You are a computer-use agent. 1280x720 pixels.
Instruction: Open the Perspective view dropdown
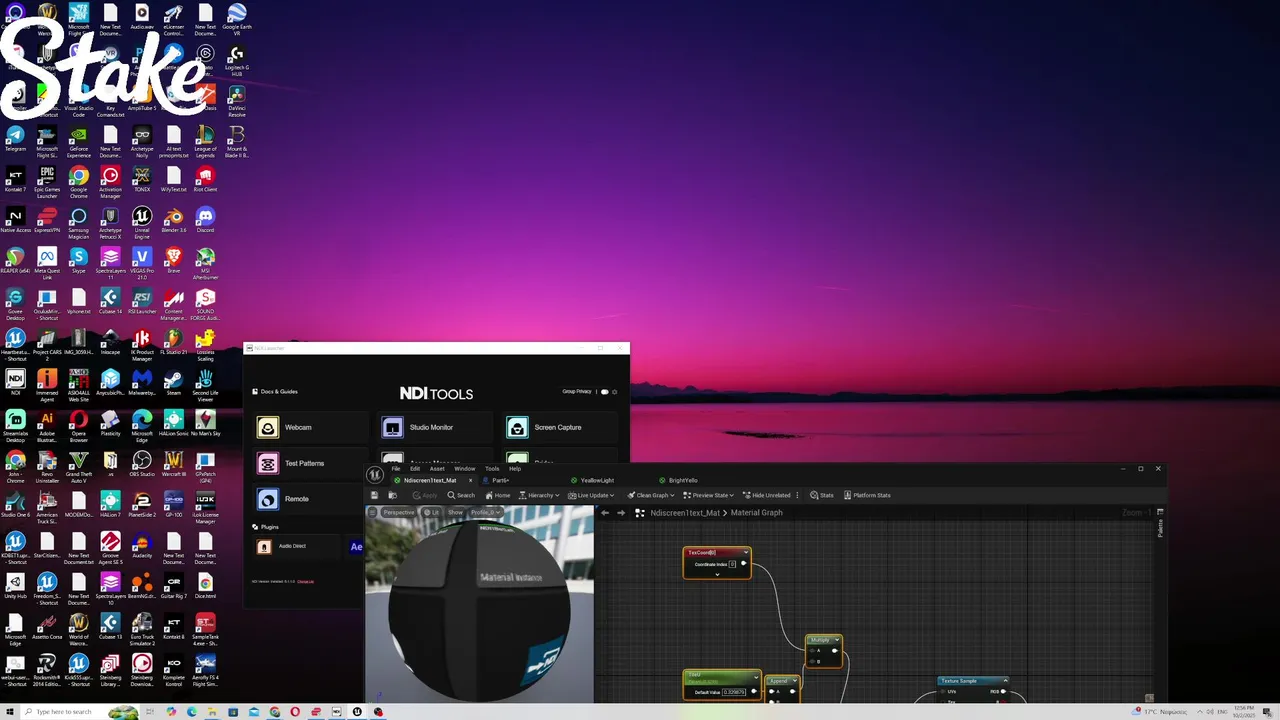(x=399, y=512)
